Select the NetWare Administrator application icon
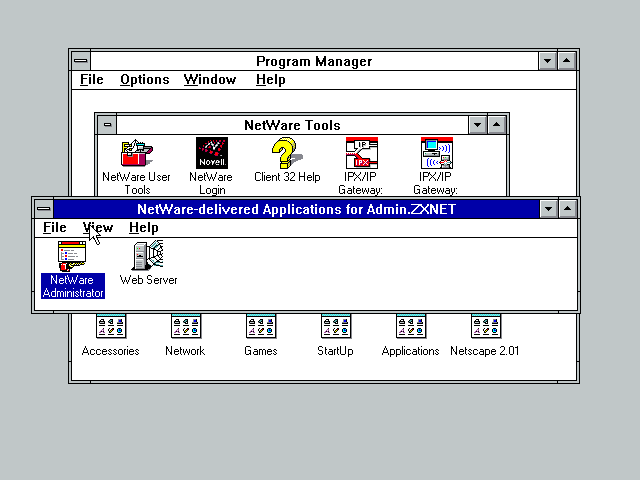This screenshot has width=640, height=480. point(72,256)
